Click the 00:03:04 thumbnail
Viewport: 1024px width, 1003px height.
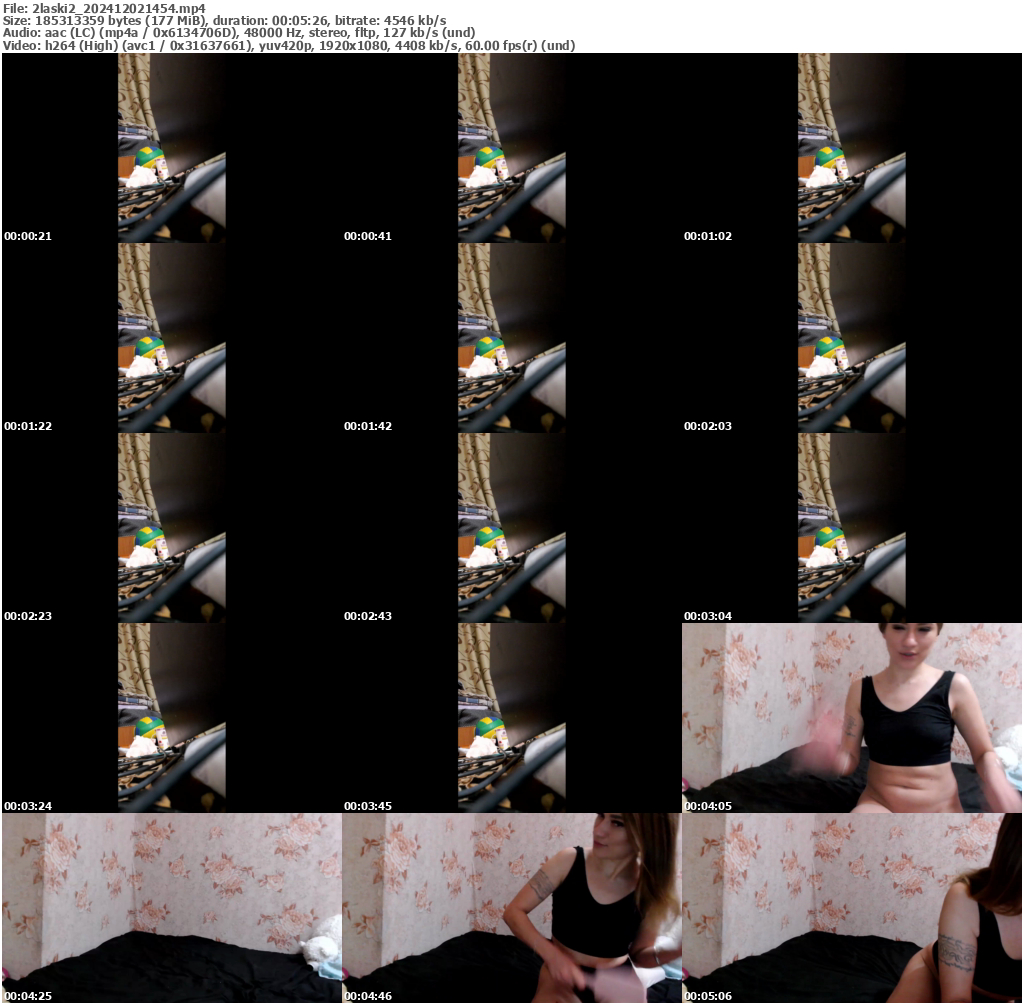coord(851,525)
